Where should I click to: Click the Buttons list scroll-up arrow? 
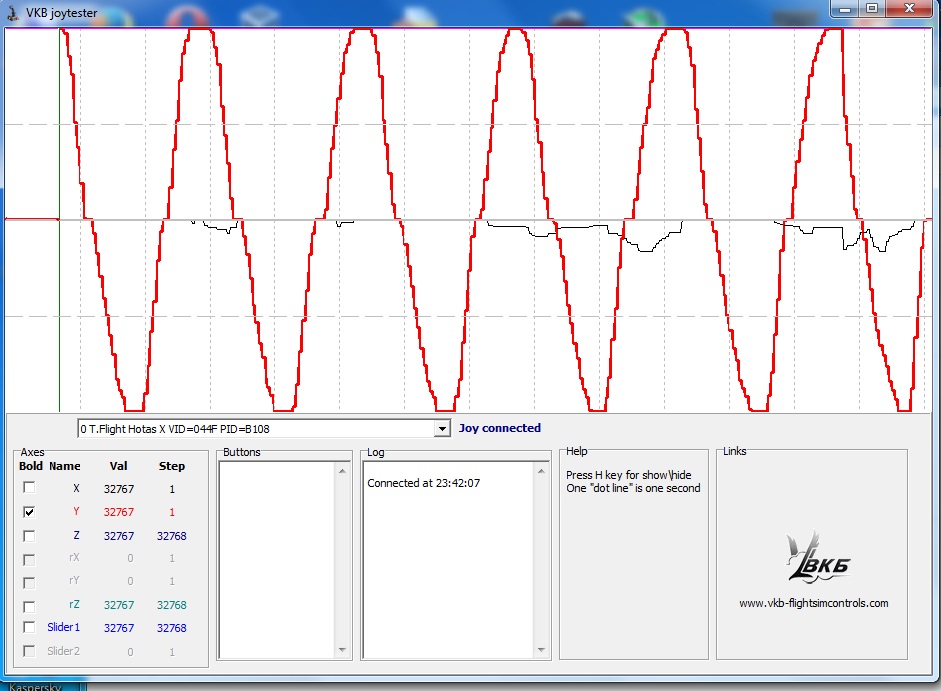343,468
